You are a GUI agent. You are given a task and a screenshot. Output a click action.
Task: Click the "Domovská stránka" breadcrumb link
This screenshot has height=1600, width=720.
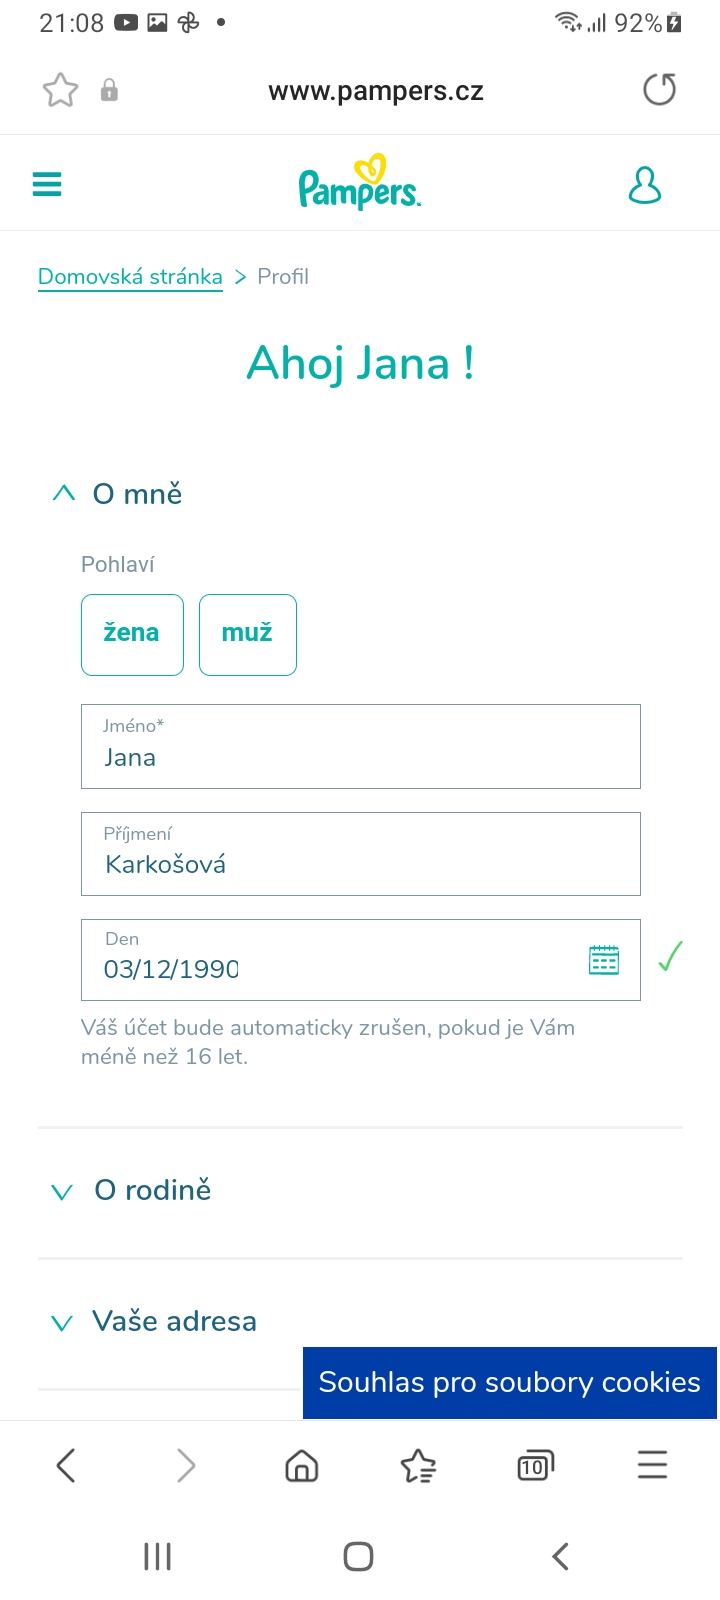130,277
